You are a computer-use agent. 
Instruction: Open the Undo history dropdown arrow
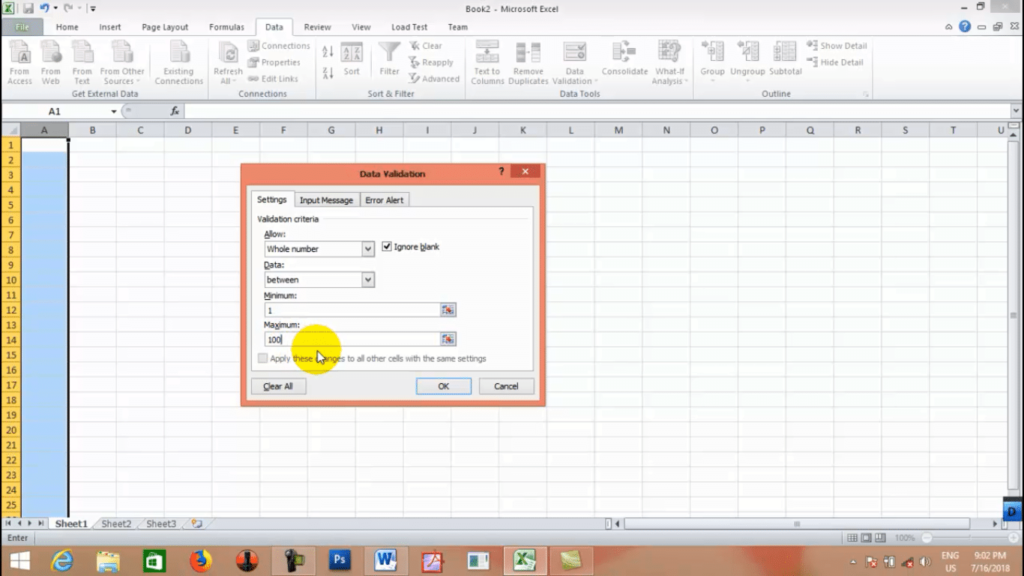coord(56,8)
